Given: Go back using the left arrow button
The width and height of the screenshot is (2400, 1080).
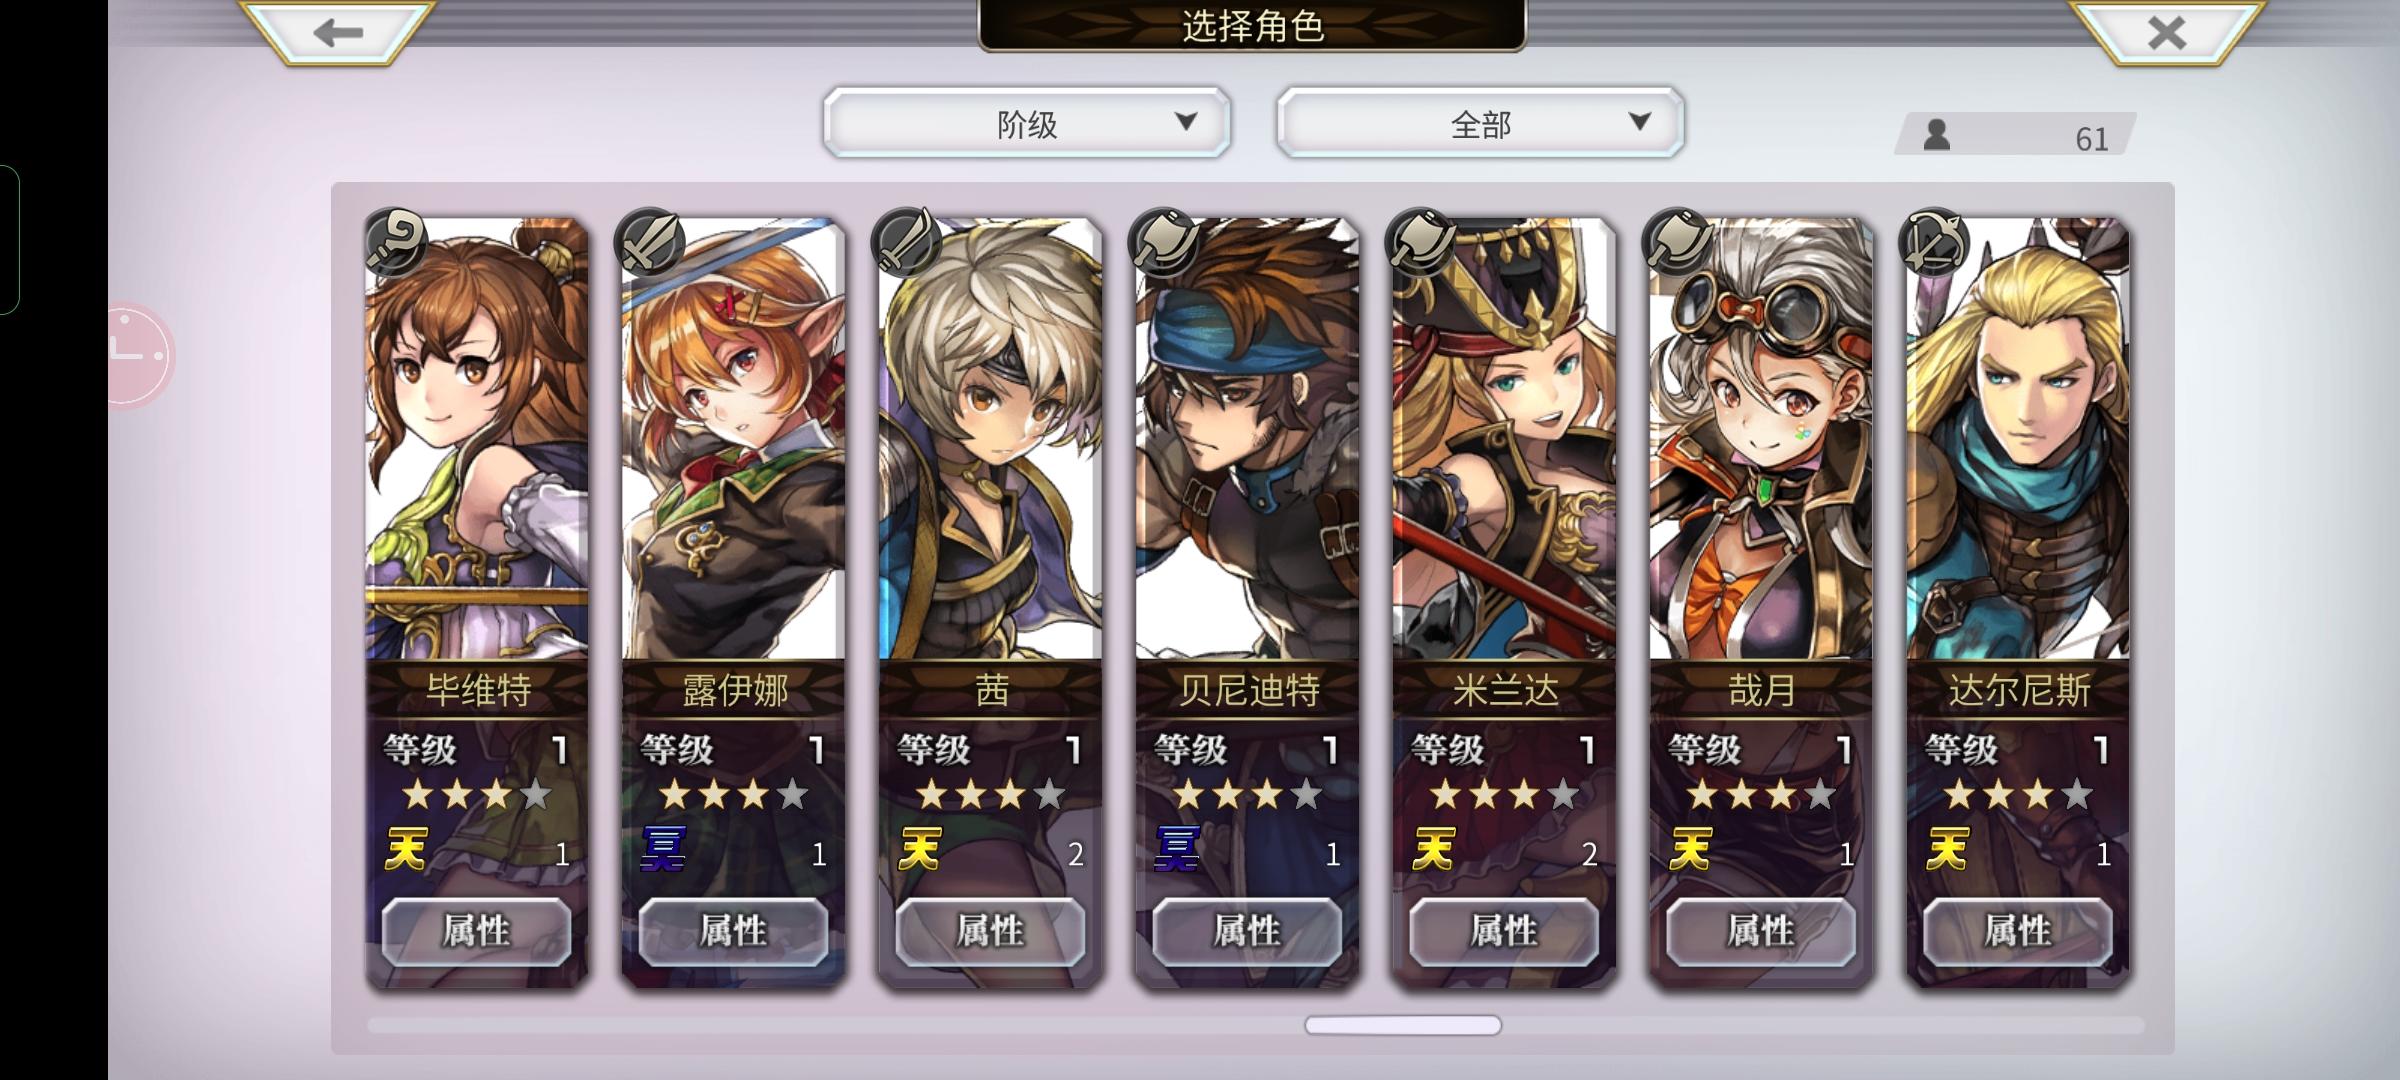Looking at the screenshot, I should coord(338,33).
